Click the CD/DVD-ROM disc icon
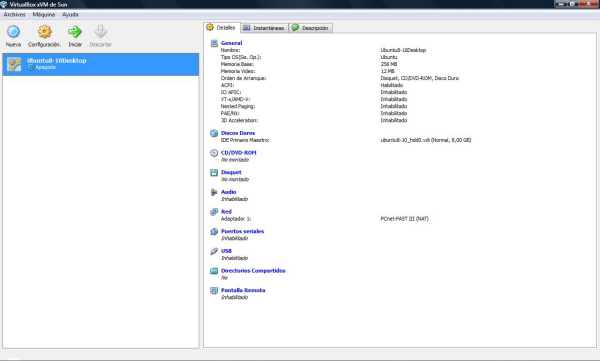This screenshot has width=600, height=361. coord(214,153)
